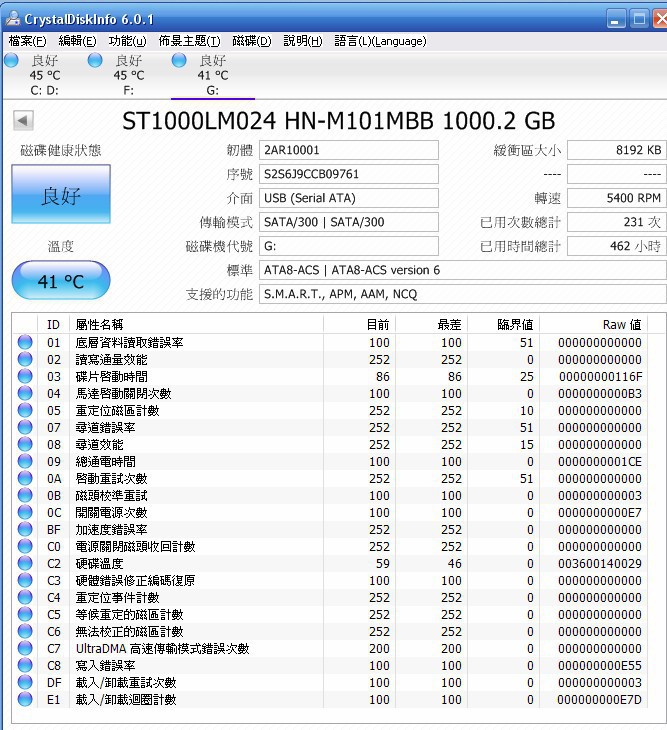Select the 碟片啟動時間 attribute row
667x730 pixels.
(330, 376)
